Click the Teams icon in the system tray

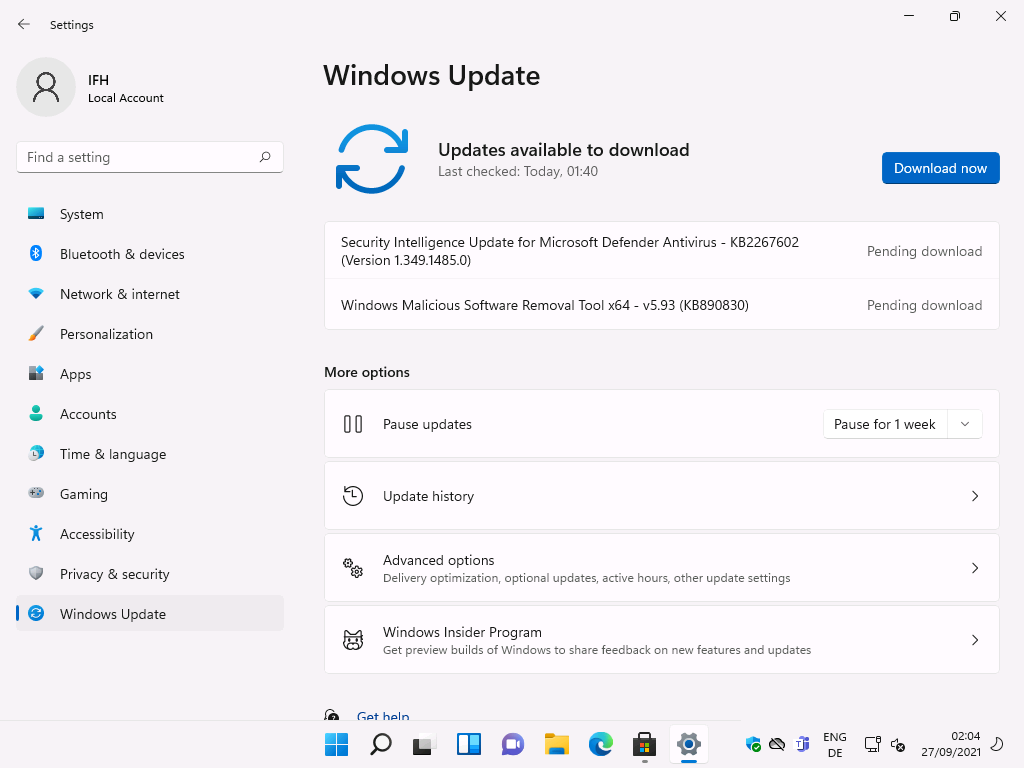point(802,744)
